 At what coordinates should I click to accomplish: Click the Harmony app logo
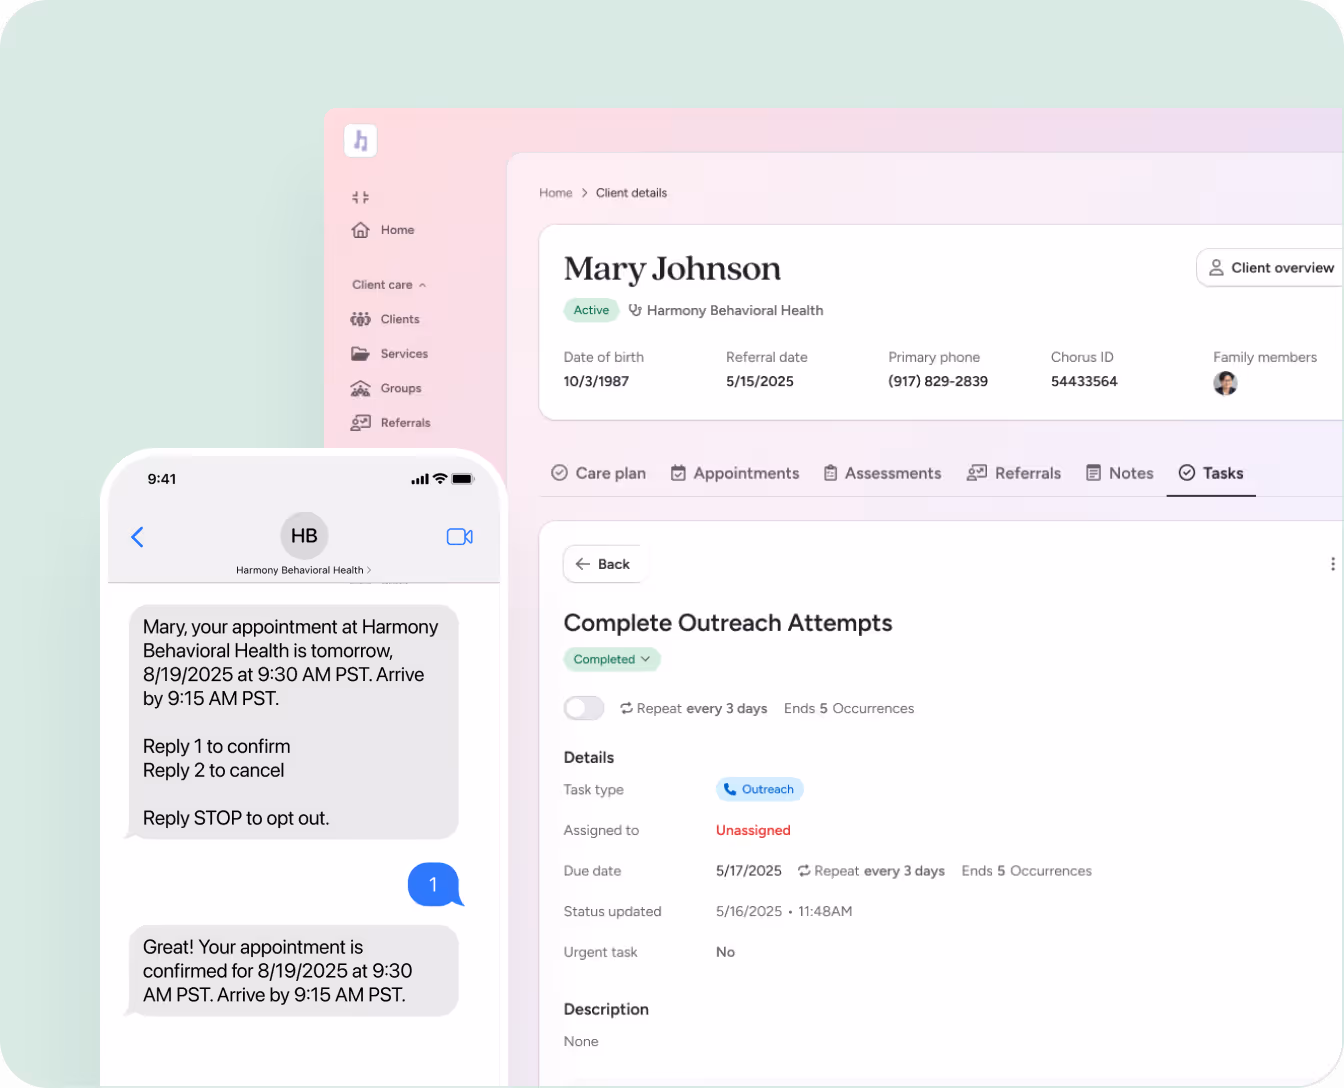tap(361, 140)
